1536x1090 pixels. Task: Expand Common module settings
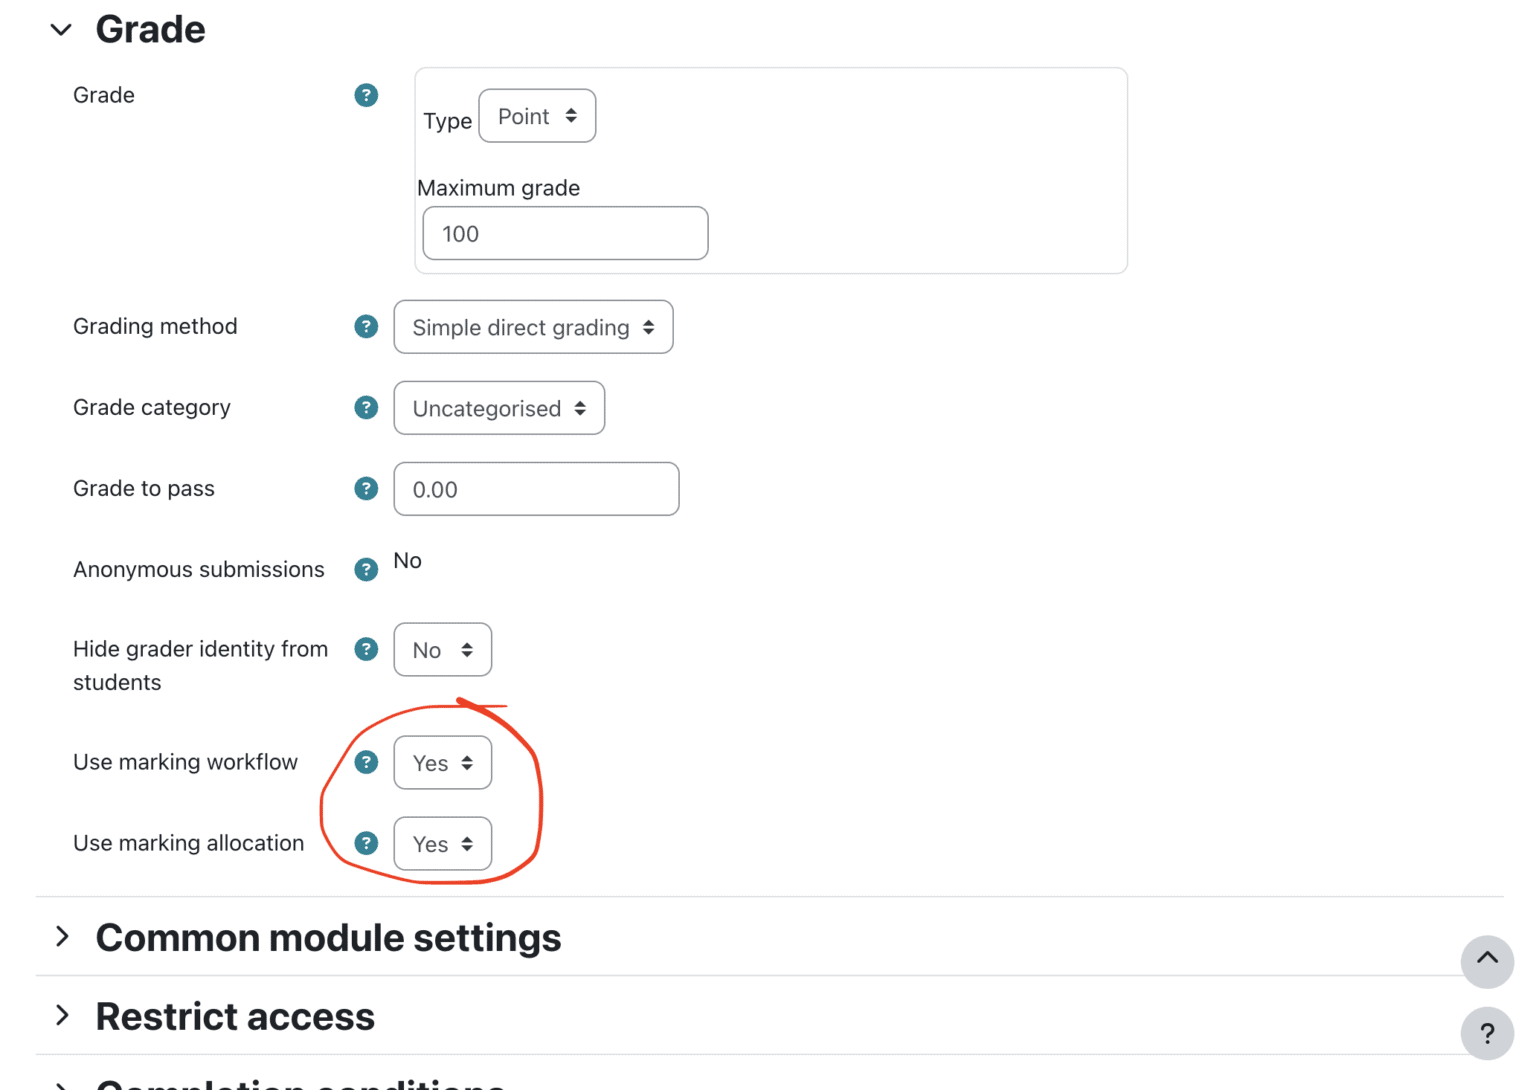[x=64, y=937]
